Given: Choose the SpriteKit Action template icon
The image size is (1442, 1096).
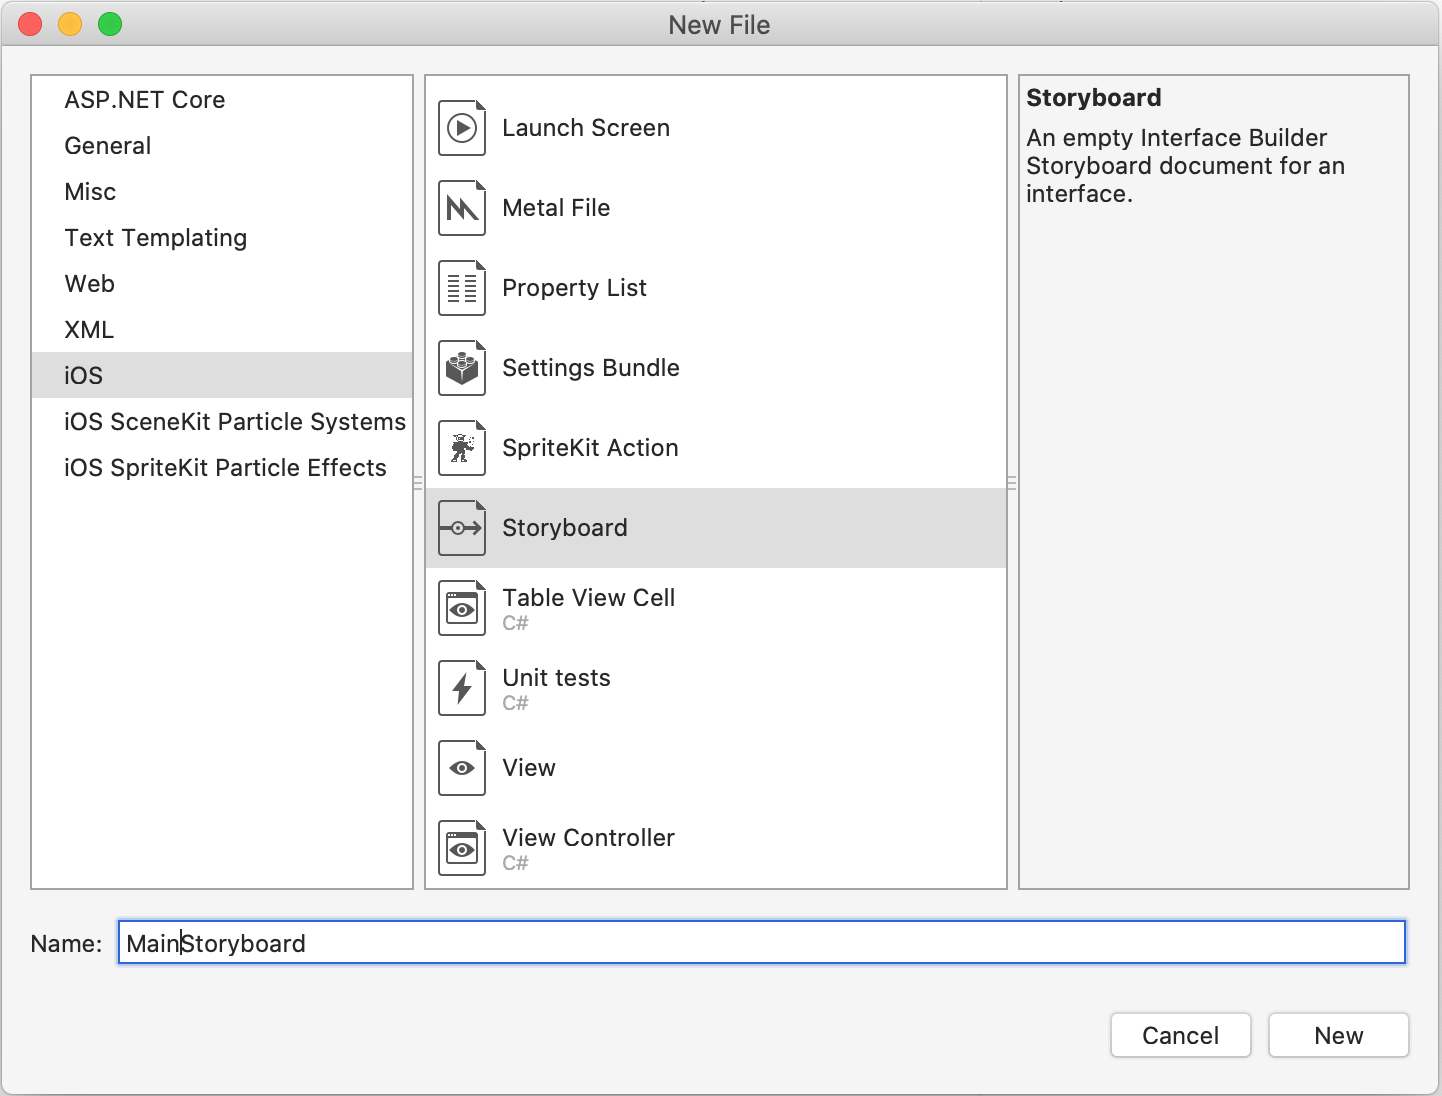Looking at the screenshot, I should (x=461, y=447).
